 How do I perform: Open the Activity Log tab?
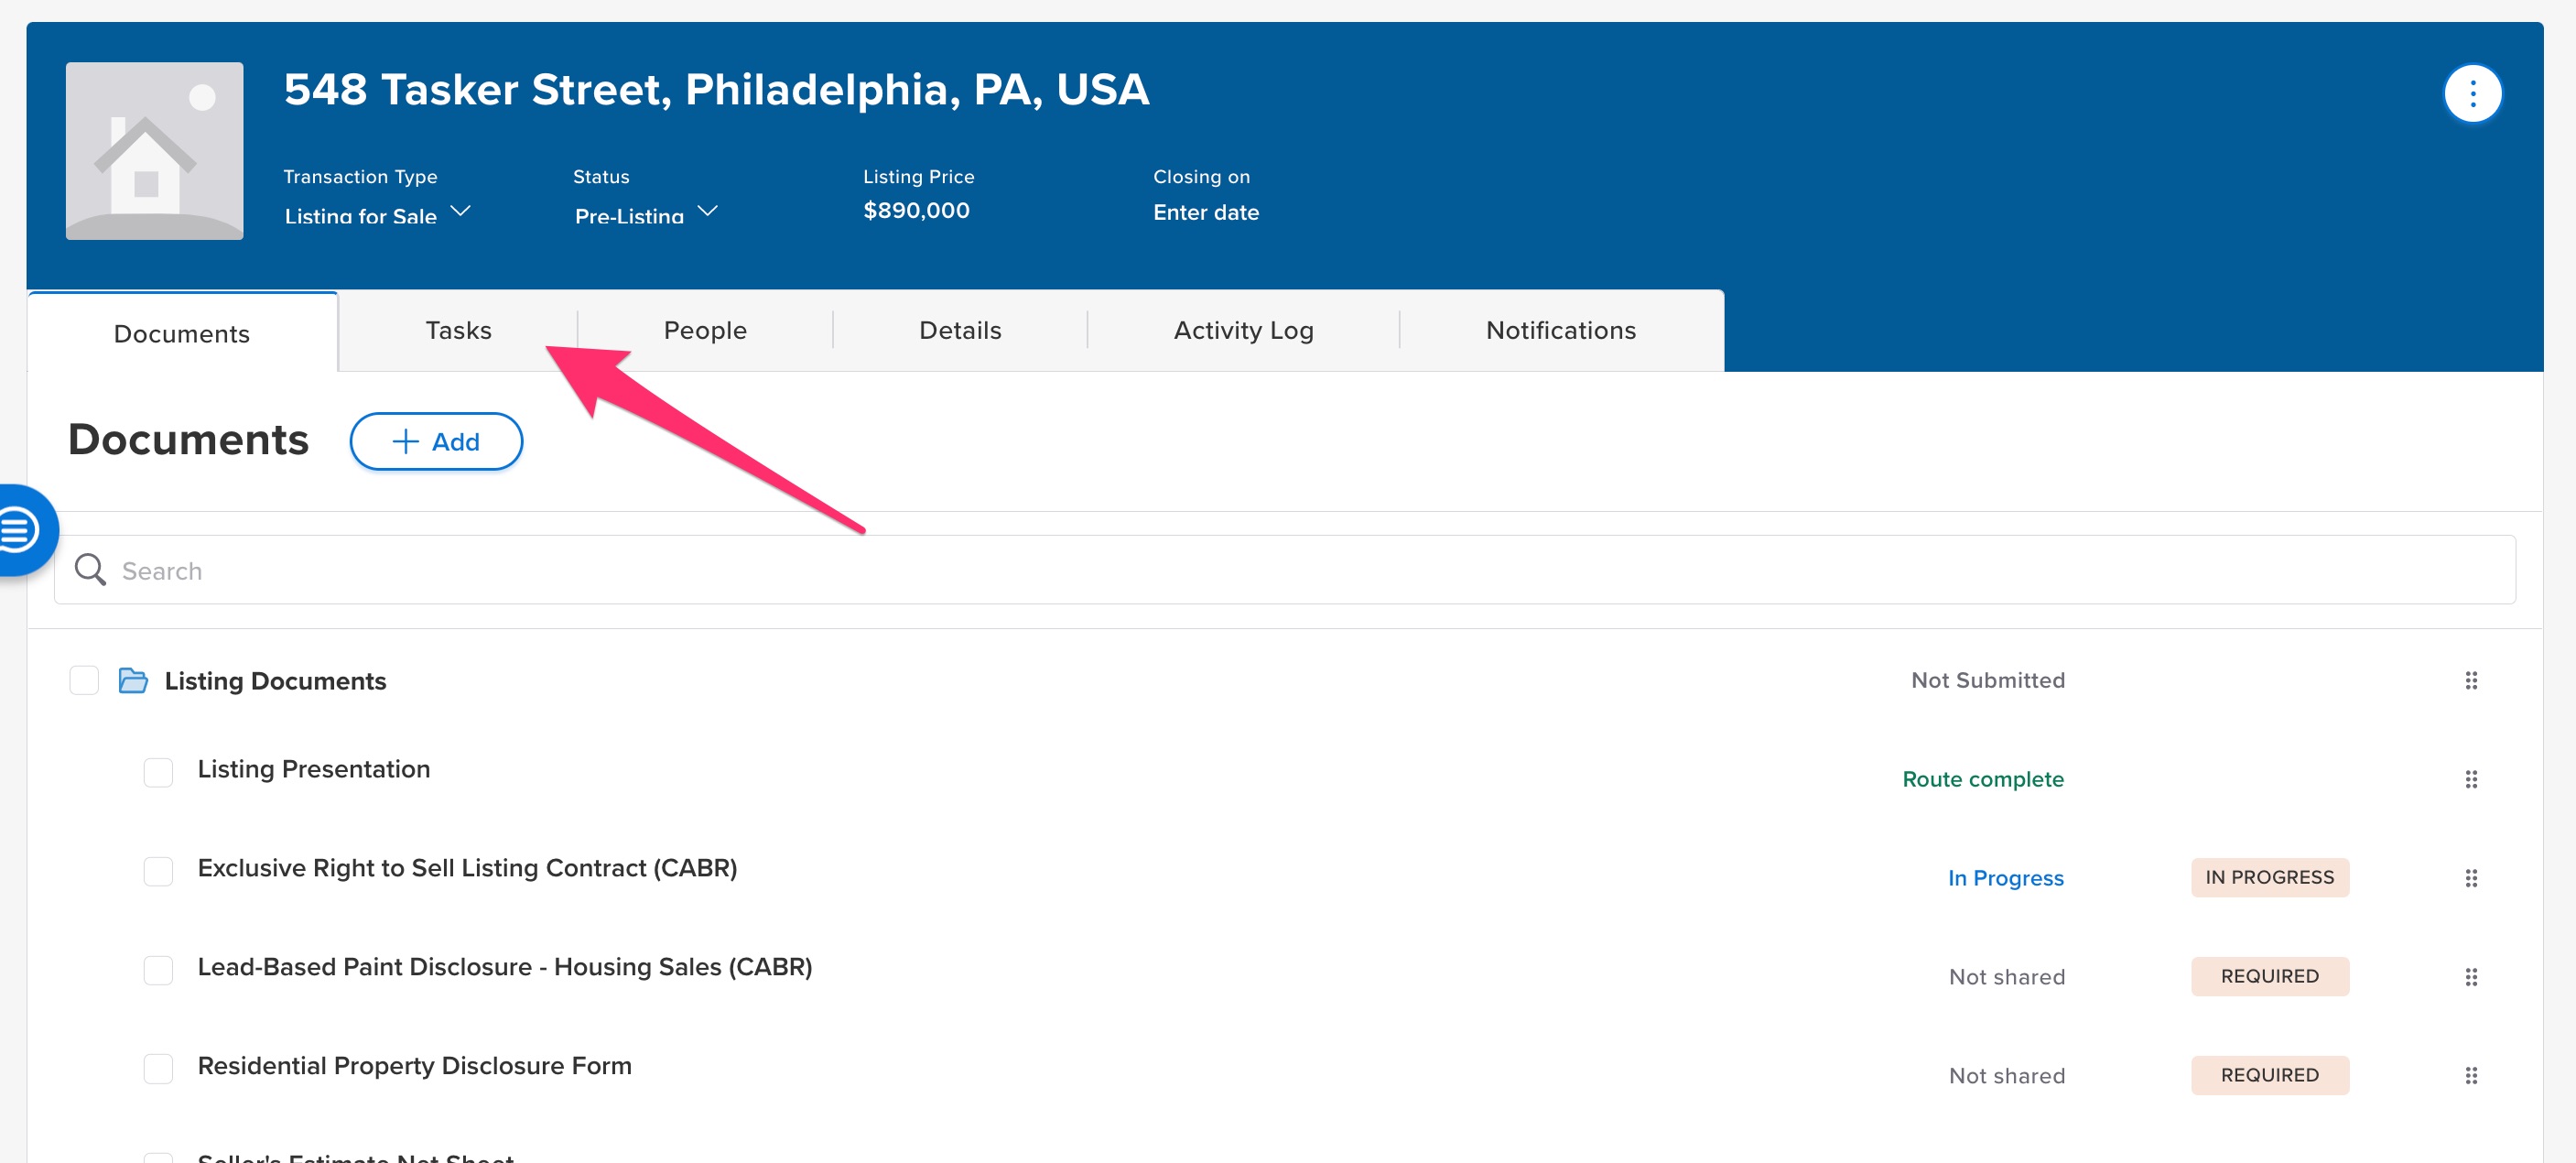pos(1243,331)
